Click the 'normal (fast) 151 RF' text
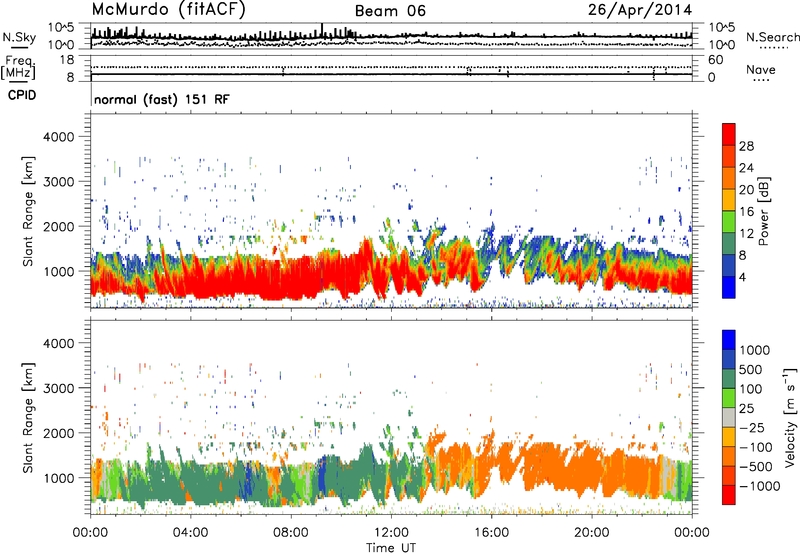Image resolution: width=800 pixels, height=554 pixels. tap(162, 99)
